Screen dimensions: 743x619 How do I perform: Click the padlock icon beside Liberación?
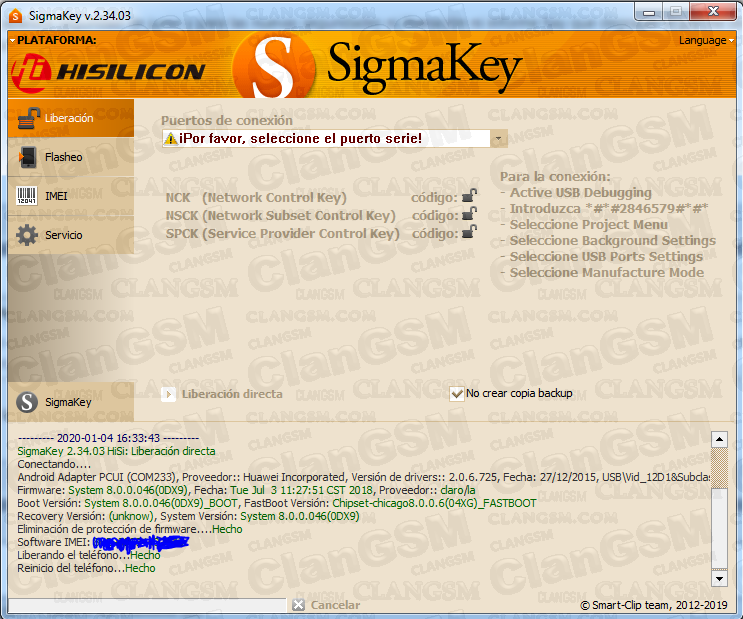(x=28, y=118)
